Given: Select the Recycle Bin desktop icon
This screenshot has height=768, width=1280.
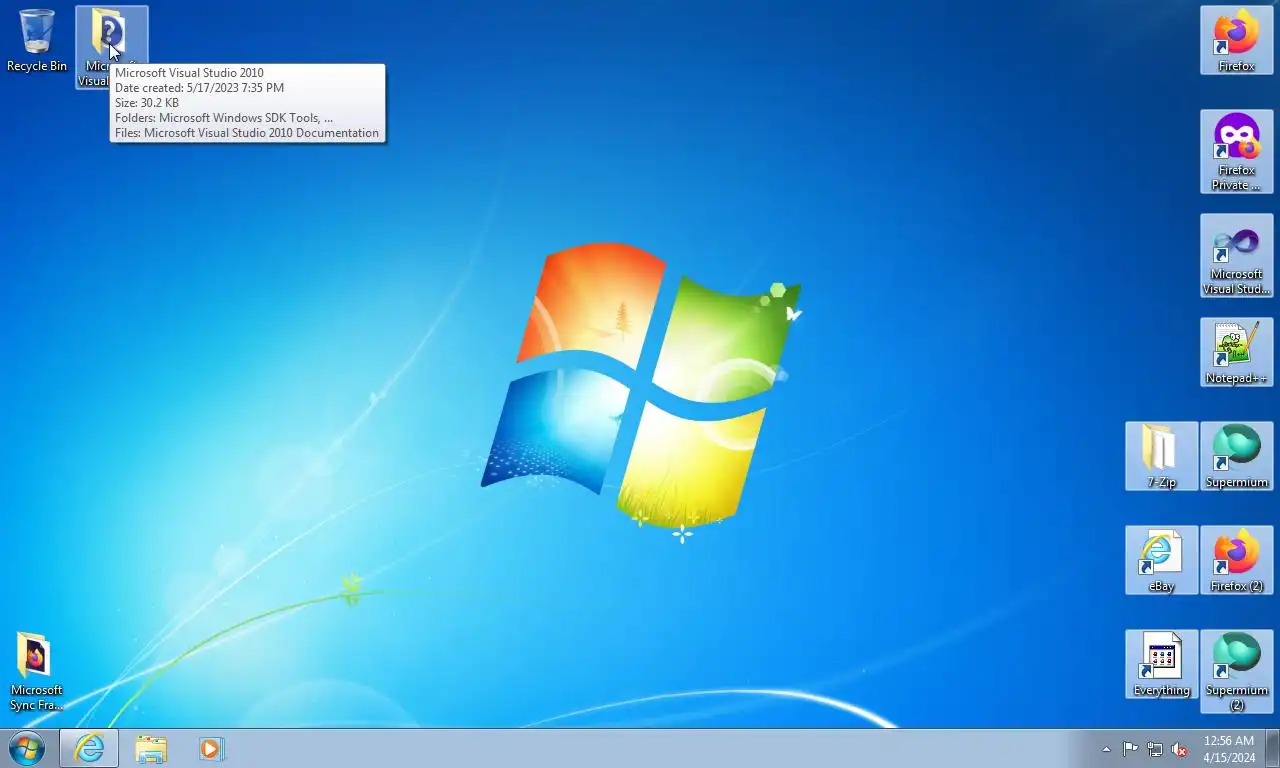Looking at the screenshot, I should coord(37,42).
